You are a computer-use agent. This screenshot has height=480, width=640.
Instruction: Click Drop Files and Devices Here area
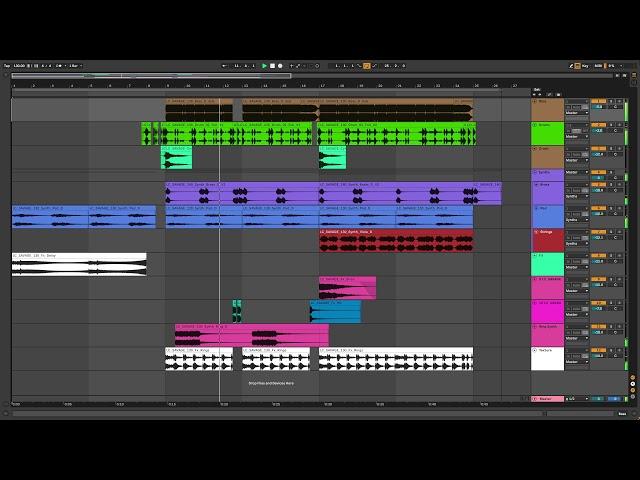[271, 383]
